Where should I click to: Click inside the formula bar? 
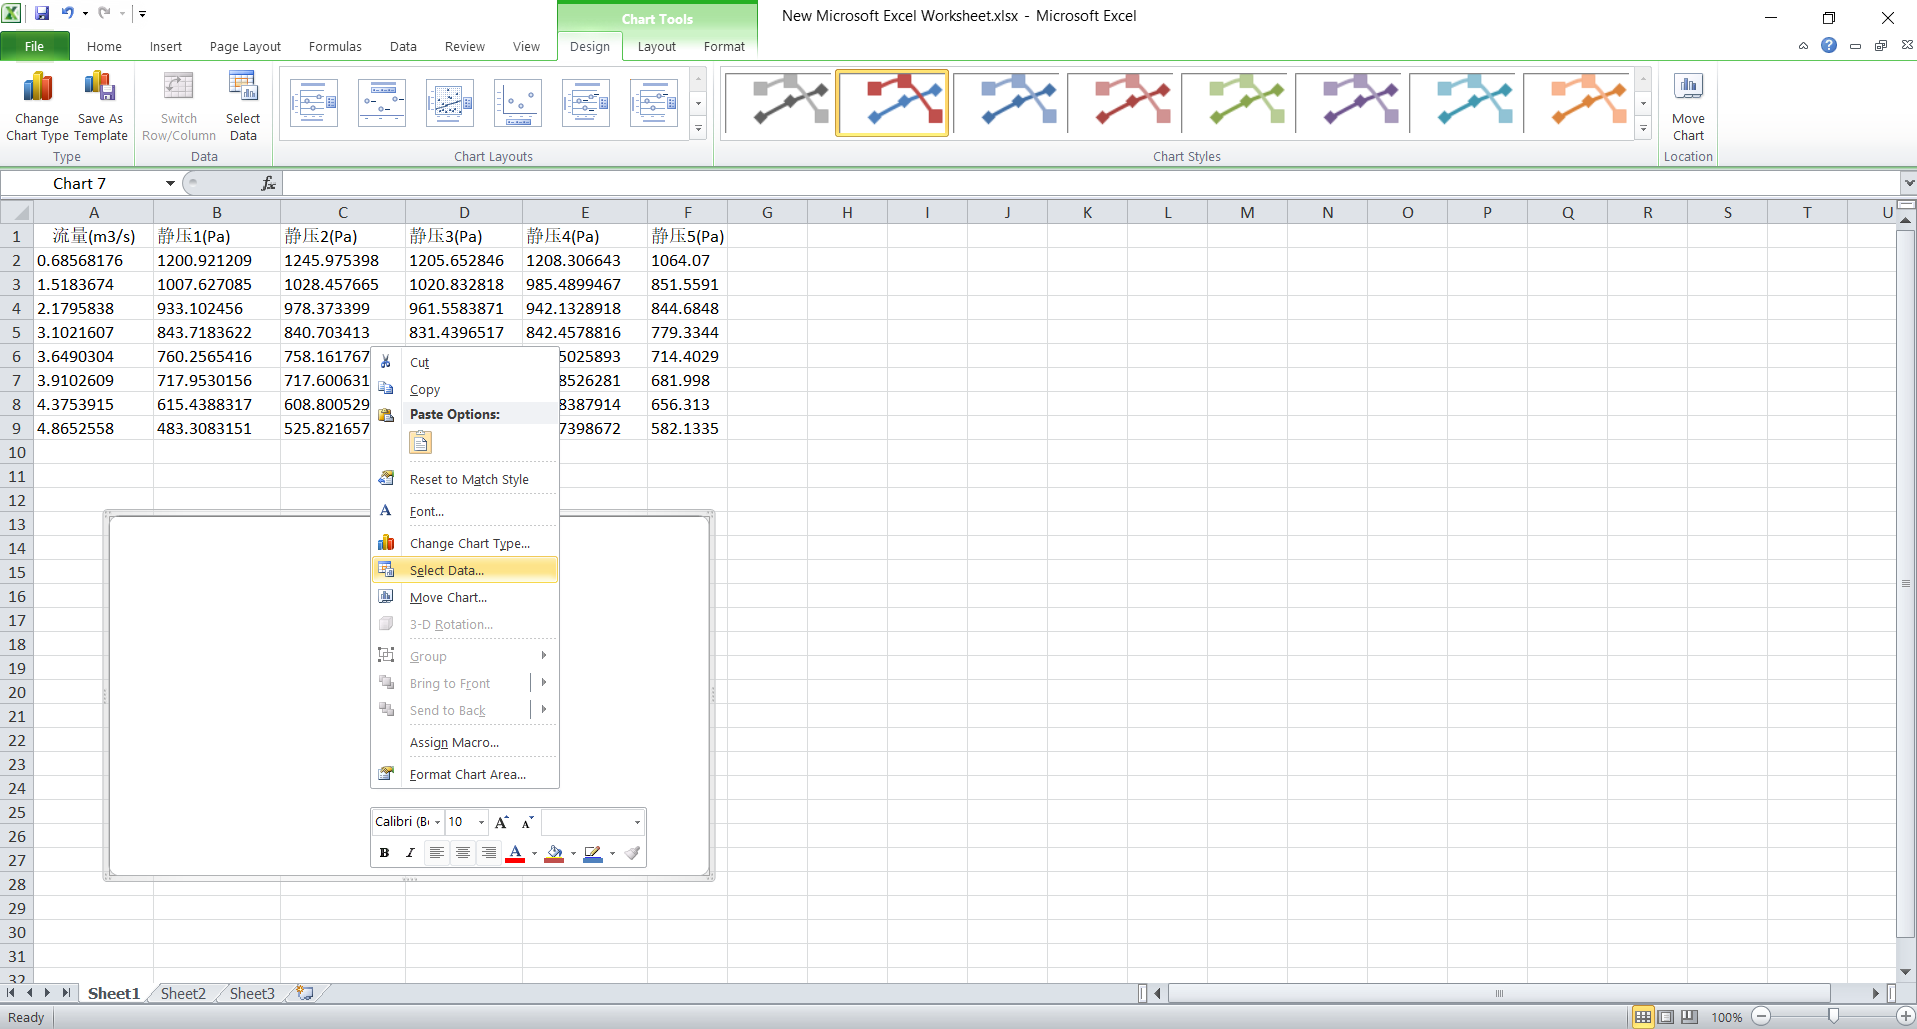pyautogui.click(x=700, y=183)
